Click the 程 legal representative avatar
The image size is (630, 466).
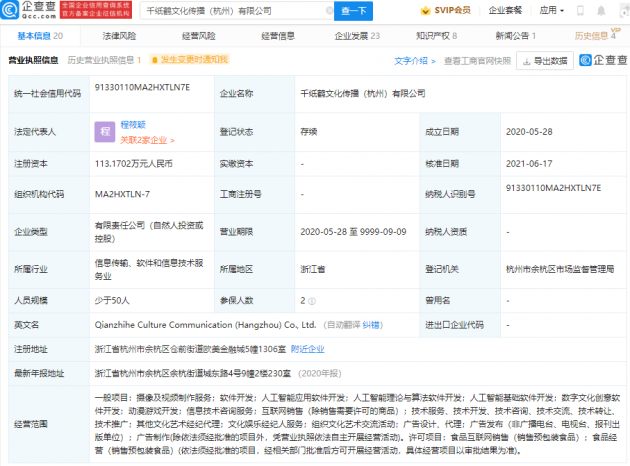[103, 131]
